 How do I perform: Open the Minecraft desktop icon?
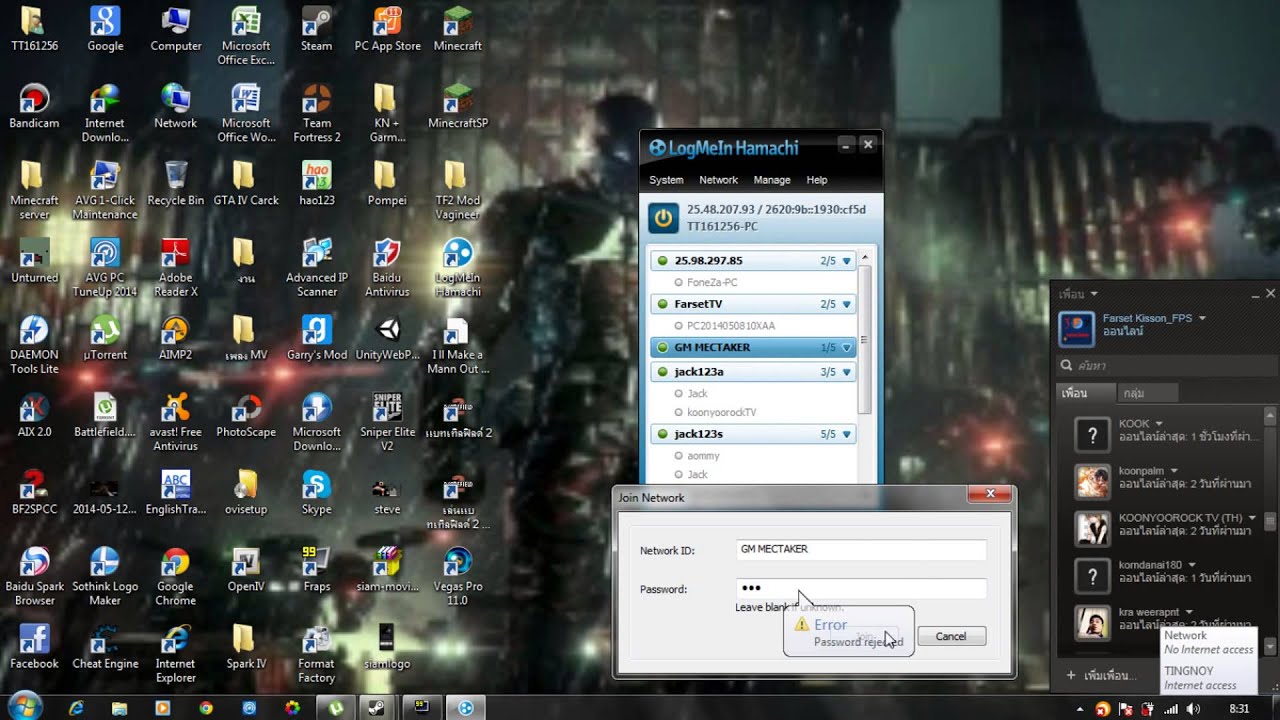click(x=457, y=29)
